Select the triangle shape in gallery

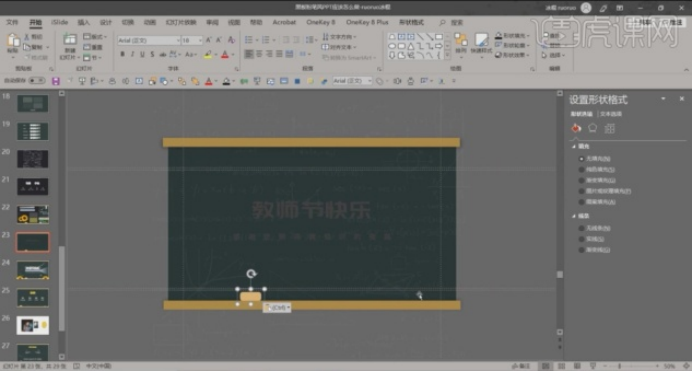411,46
